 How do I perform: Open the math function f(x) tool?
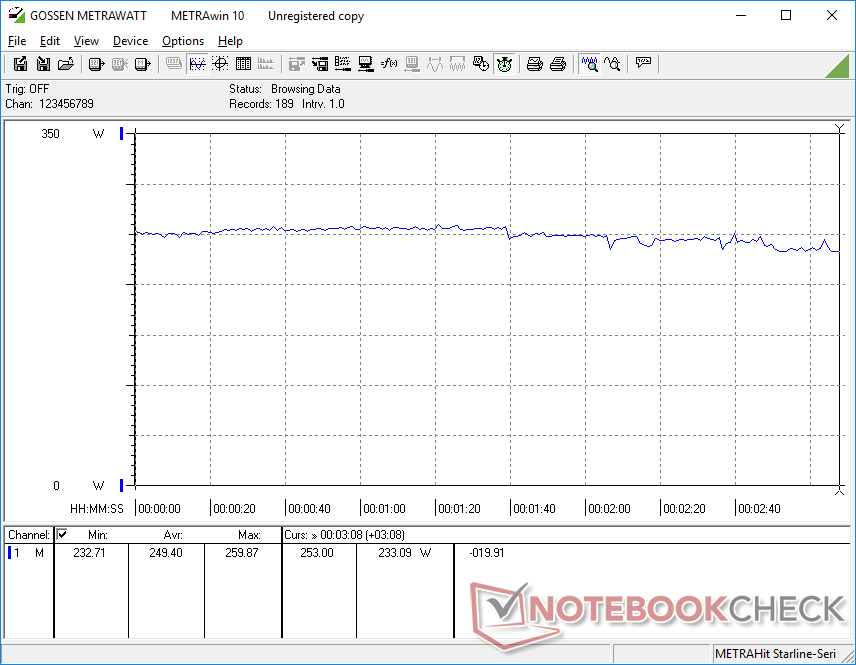pos(389,64)
